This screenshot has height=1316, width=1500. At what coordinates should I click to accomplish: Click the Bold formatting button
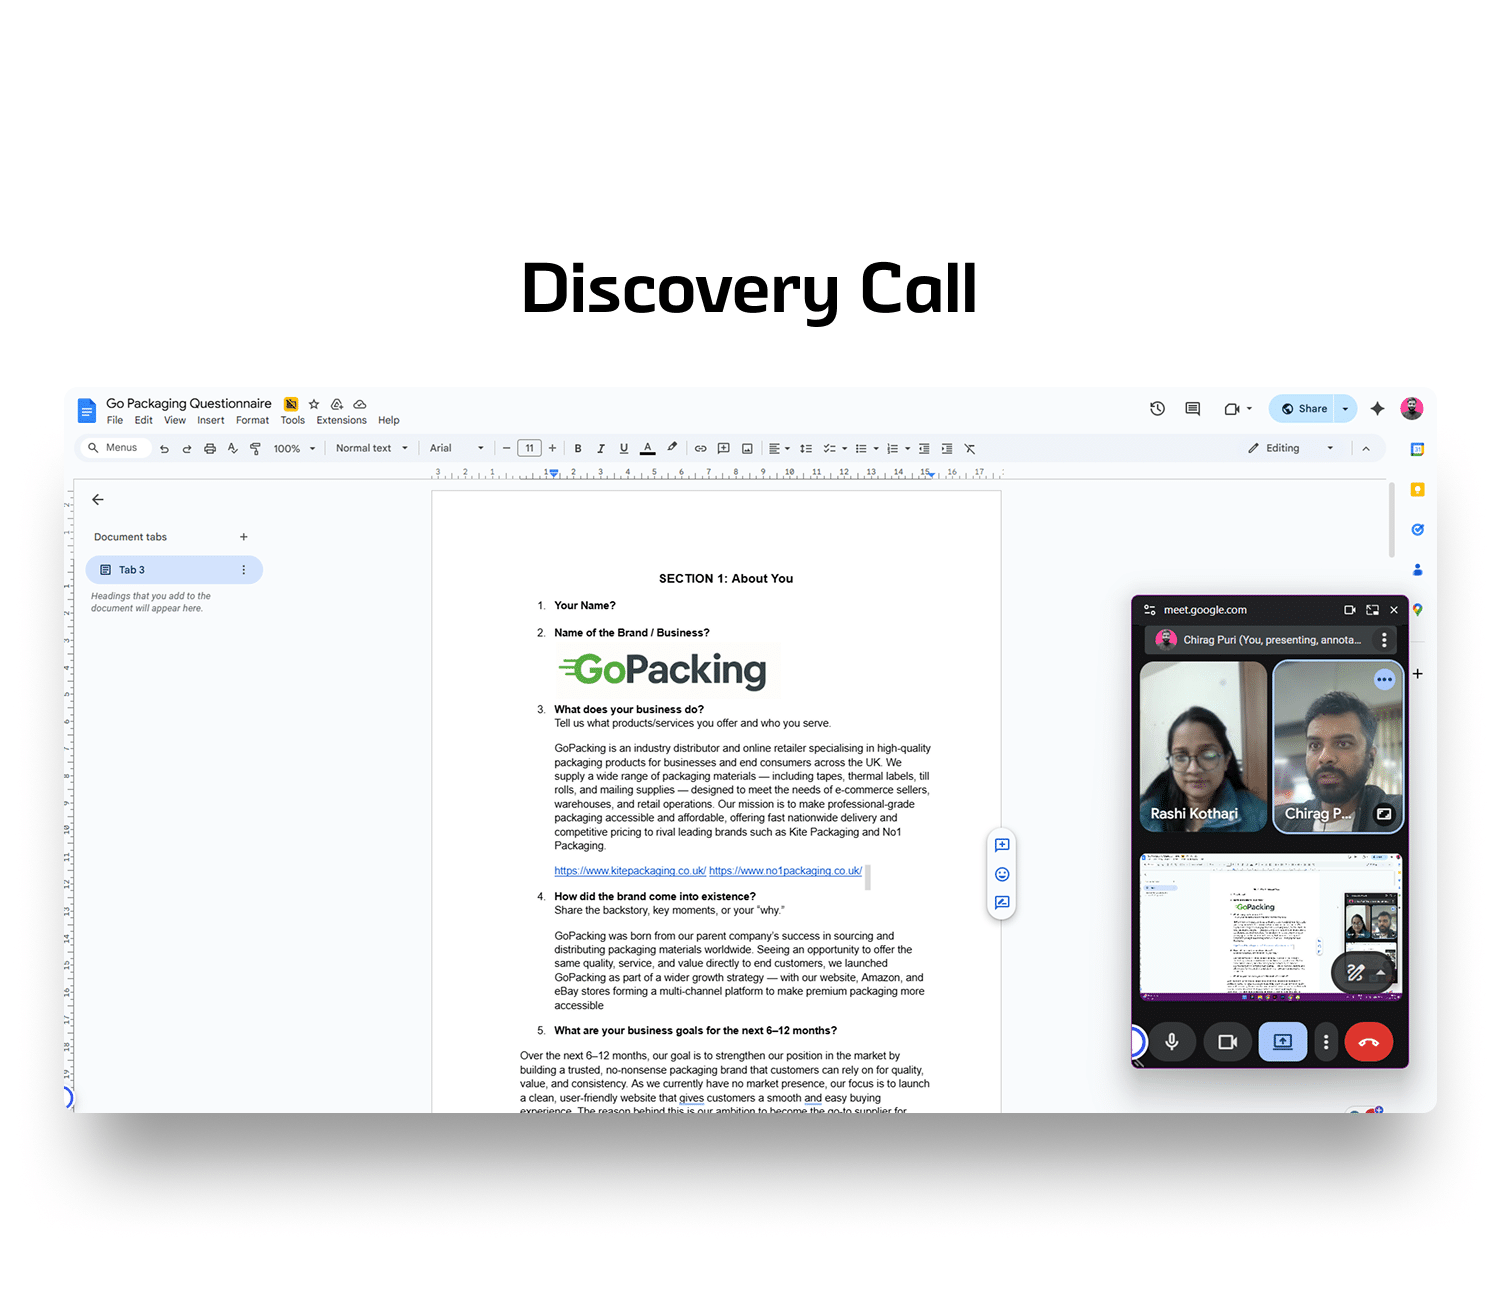click(x=578, y=449)
